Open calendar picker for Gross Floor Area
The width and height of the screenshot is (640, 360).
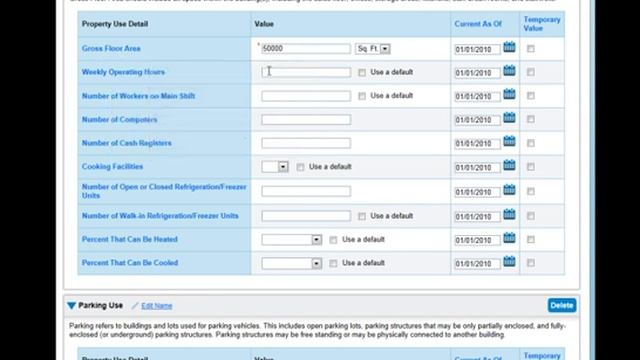pyautogui.click(x=509, y=47)
